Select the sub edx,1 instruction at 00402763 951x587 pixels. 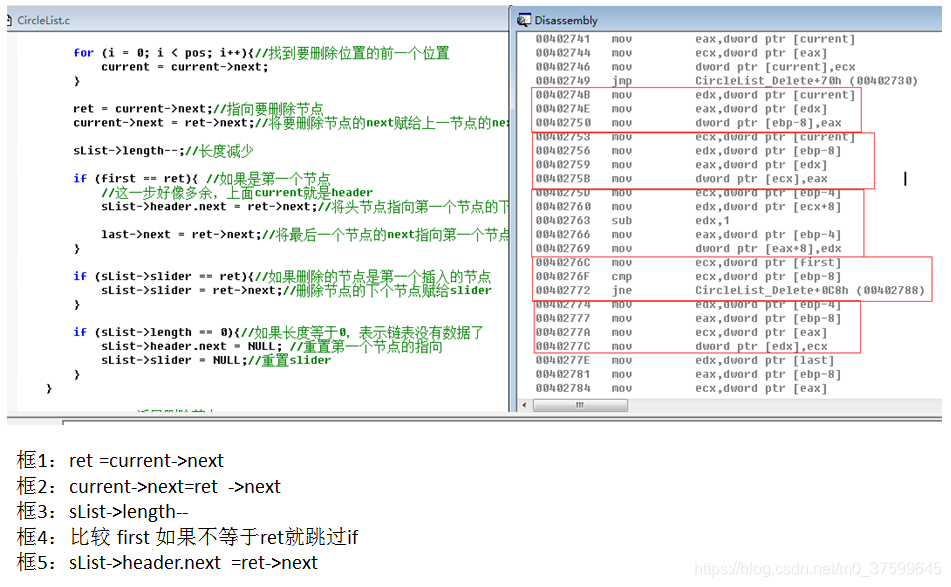click(633, 220)
